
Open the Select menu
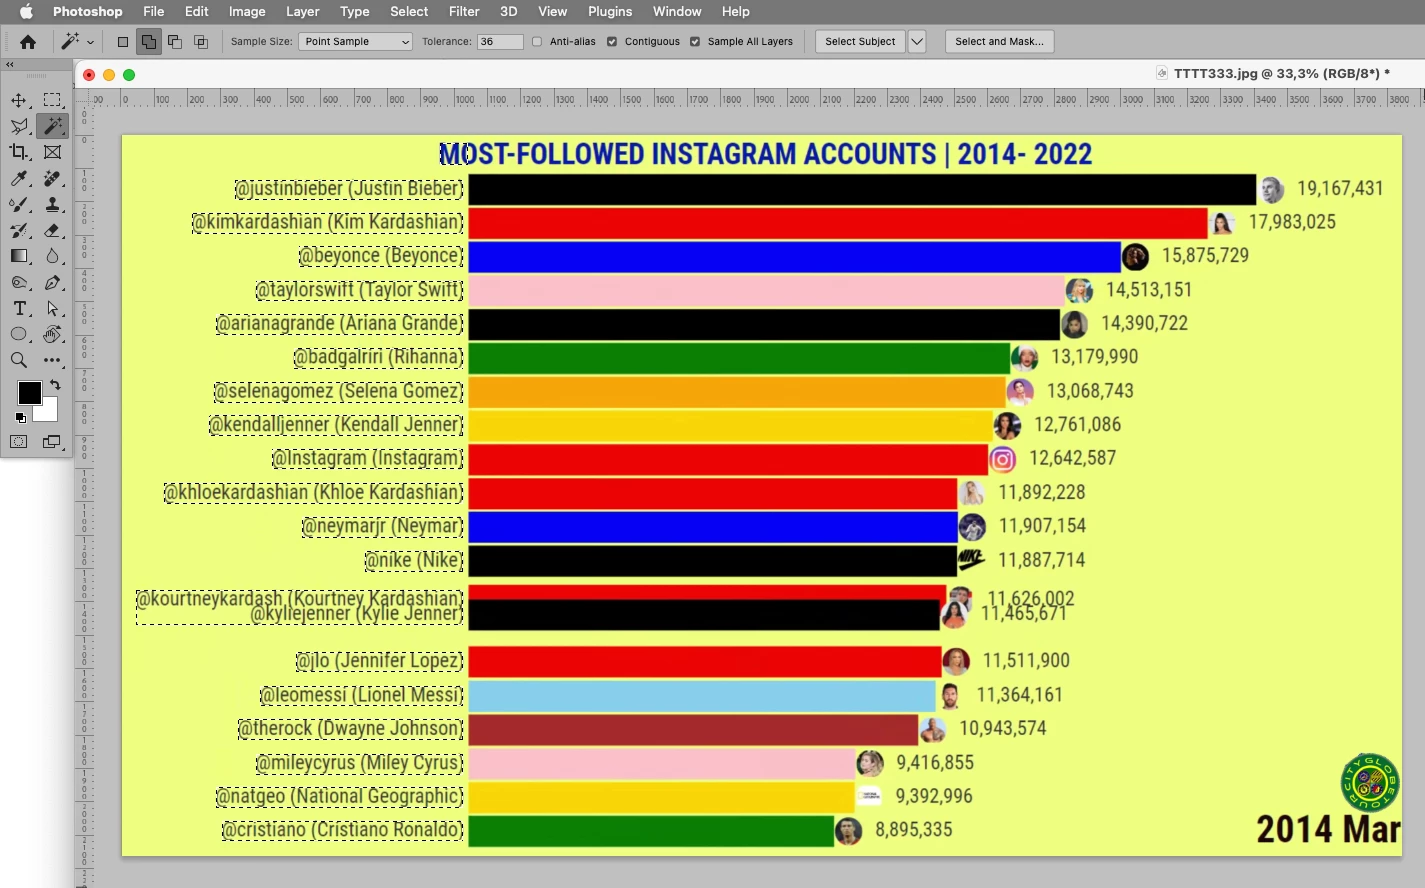pyautogui.click(x=409, y=12)
